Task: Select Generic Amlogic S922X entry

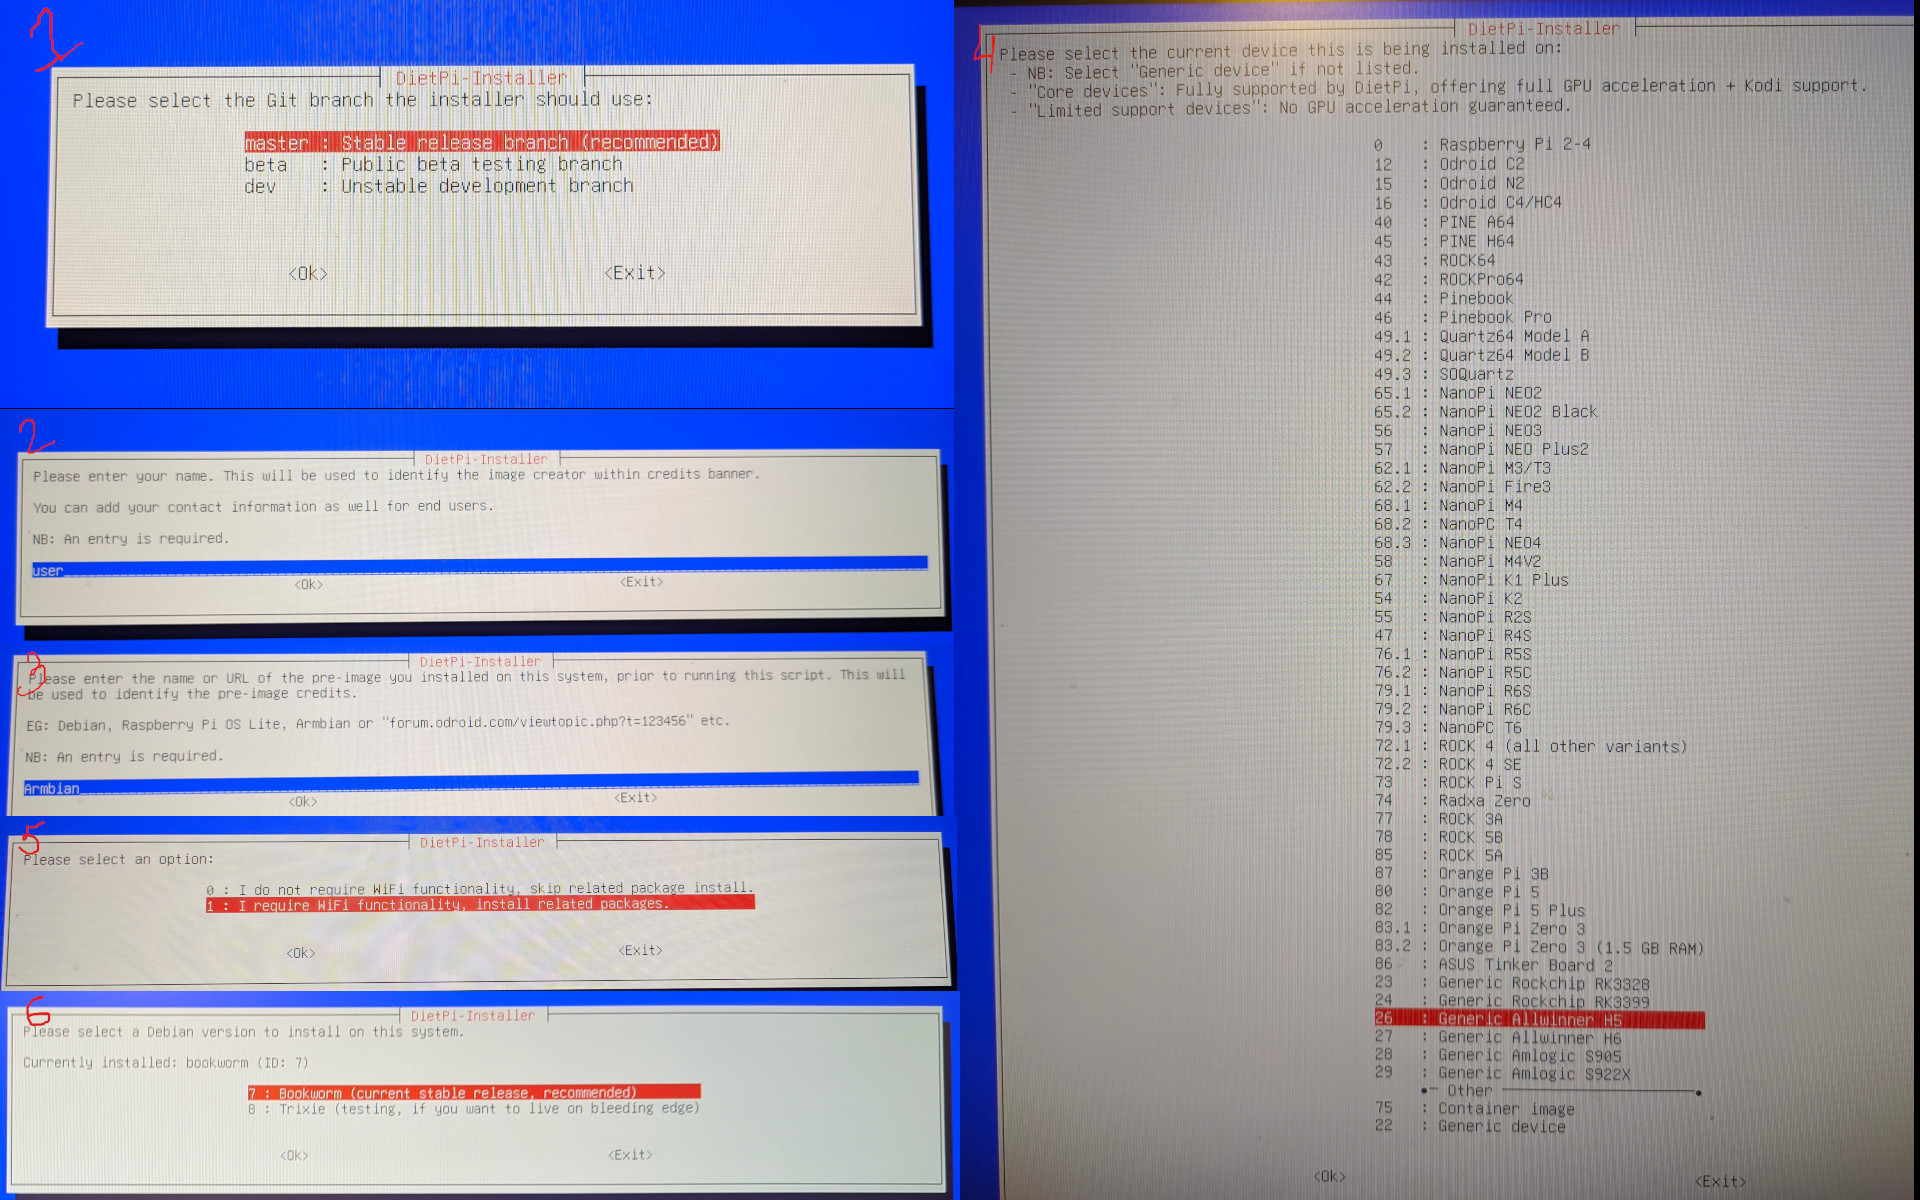Action: coord(1503,1073)
